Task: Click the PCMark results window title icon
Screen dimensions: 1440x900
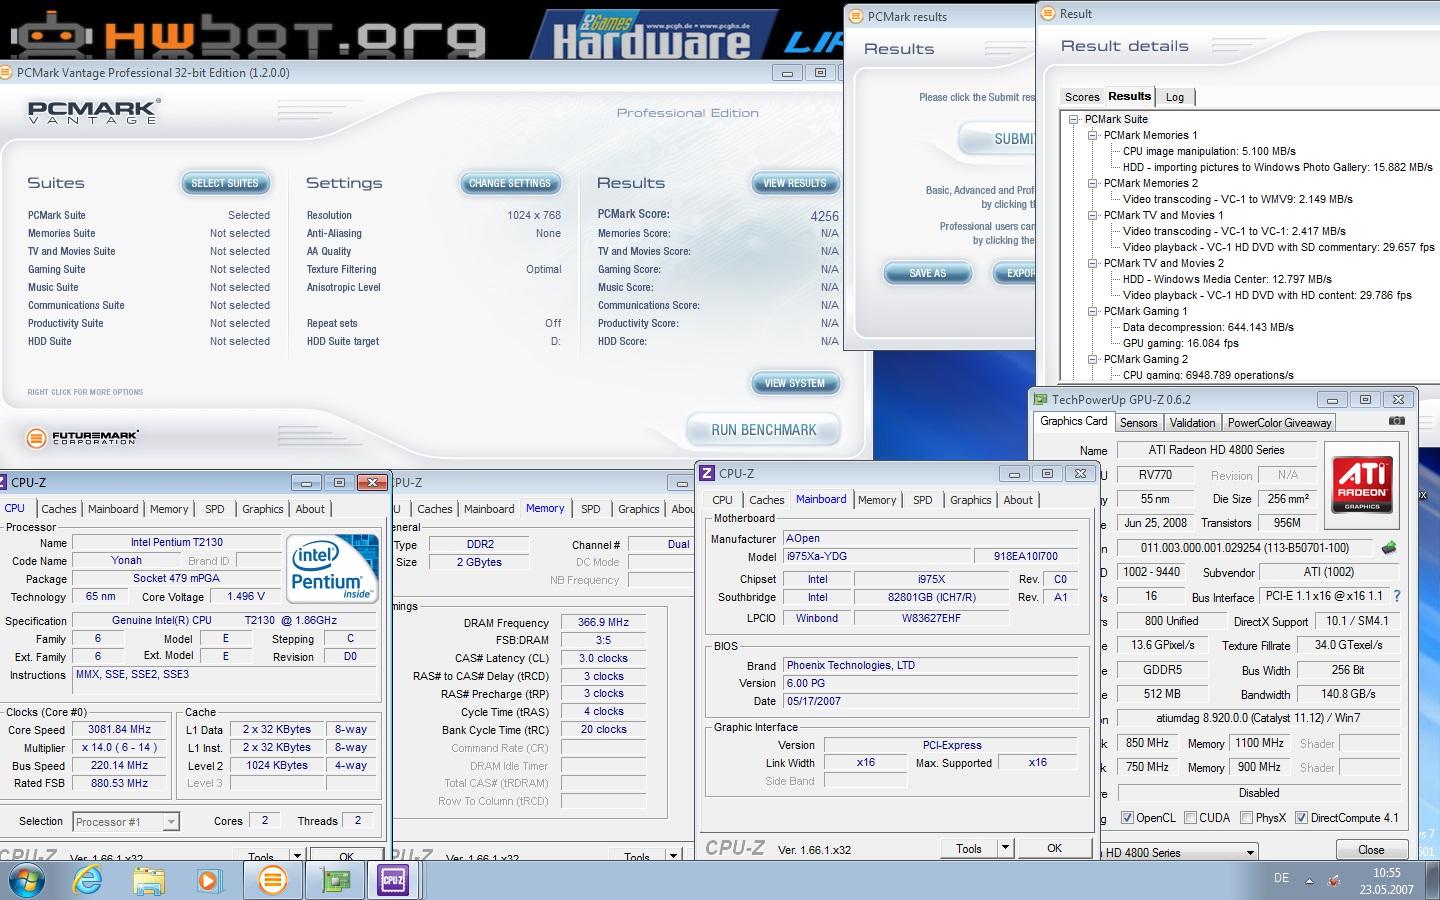Action: click(x=855, y=16)
